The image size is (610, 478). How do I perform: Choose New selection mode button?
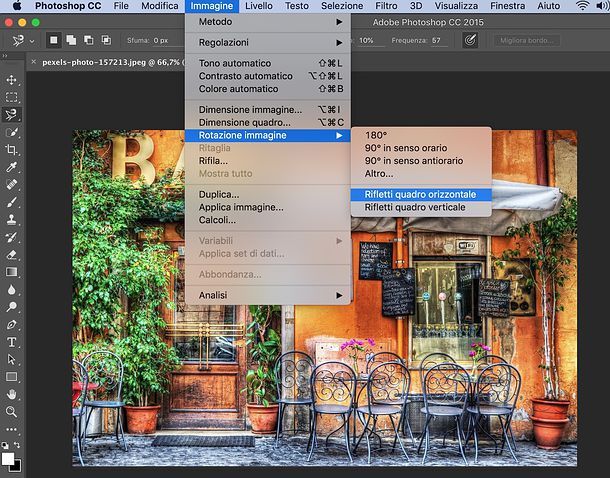(x=54, y=40)
